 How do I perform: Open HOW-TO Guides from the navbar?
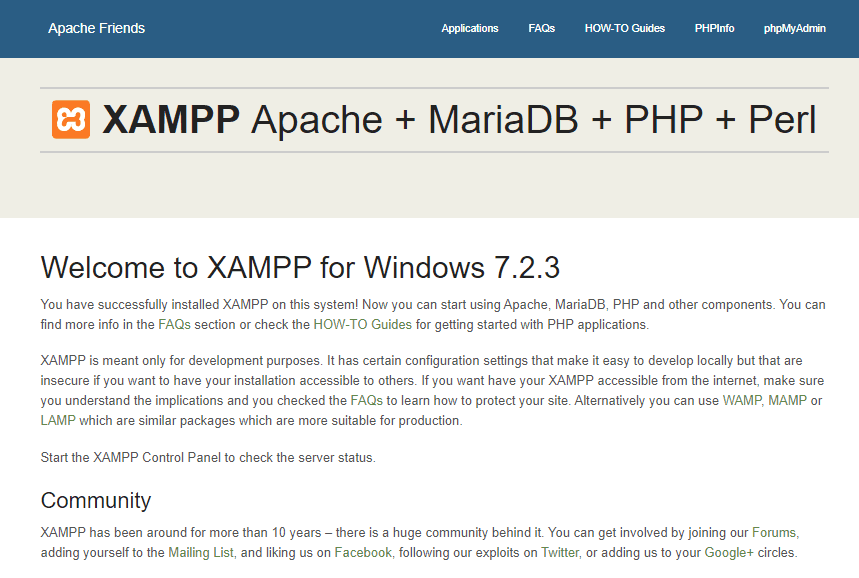[624, 28]
